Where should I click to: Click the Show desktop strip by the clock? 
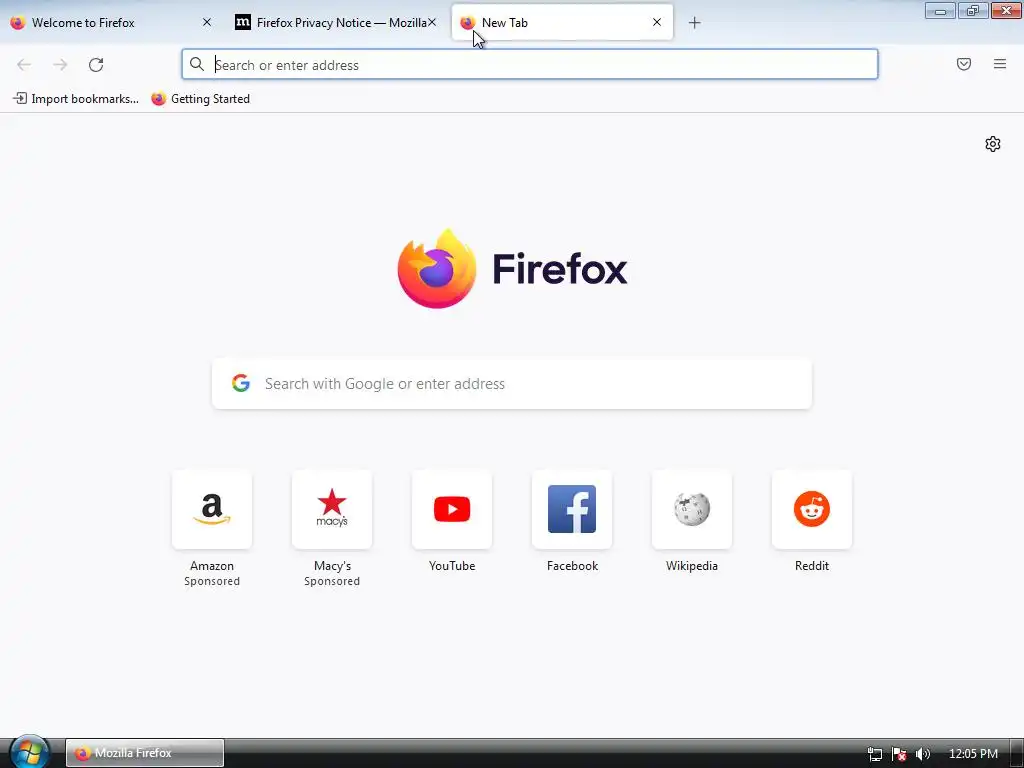[1017, 753]
